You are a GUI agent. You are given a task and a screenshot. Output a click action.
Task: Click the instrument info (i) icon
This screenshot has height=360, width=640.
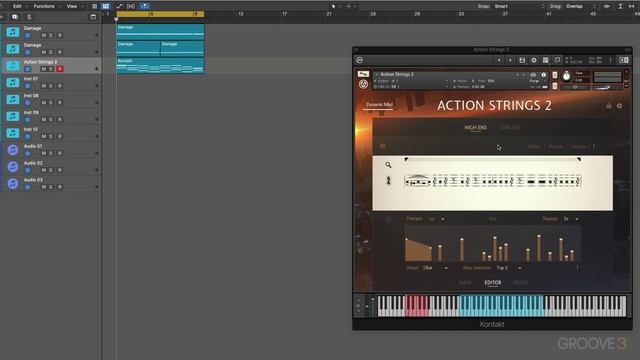coord(544,75)
